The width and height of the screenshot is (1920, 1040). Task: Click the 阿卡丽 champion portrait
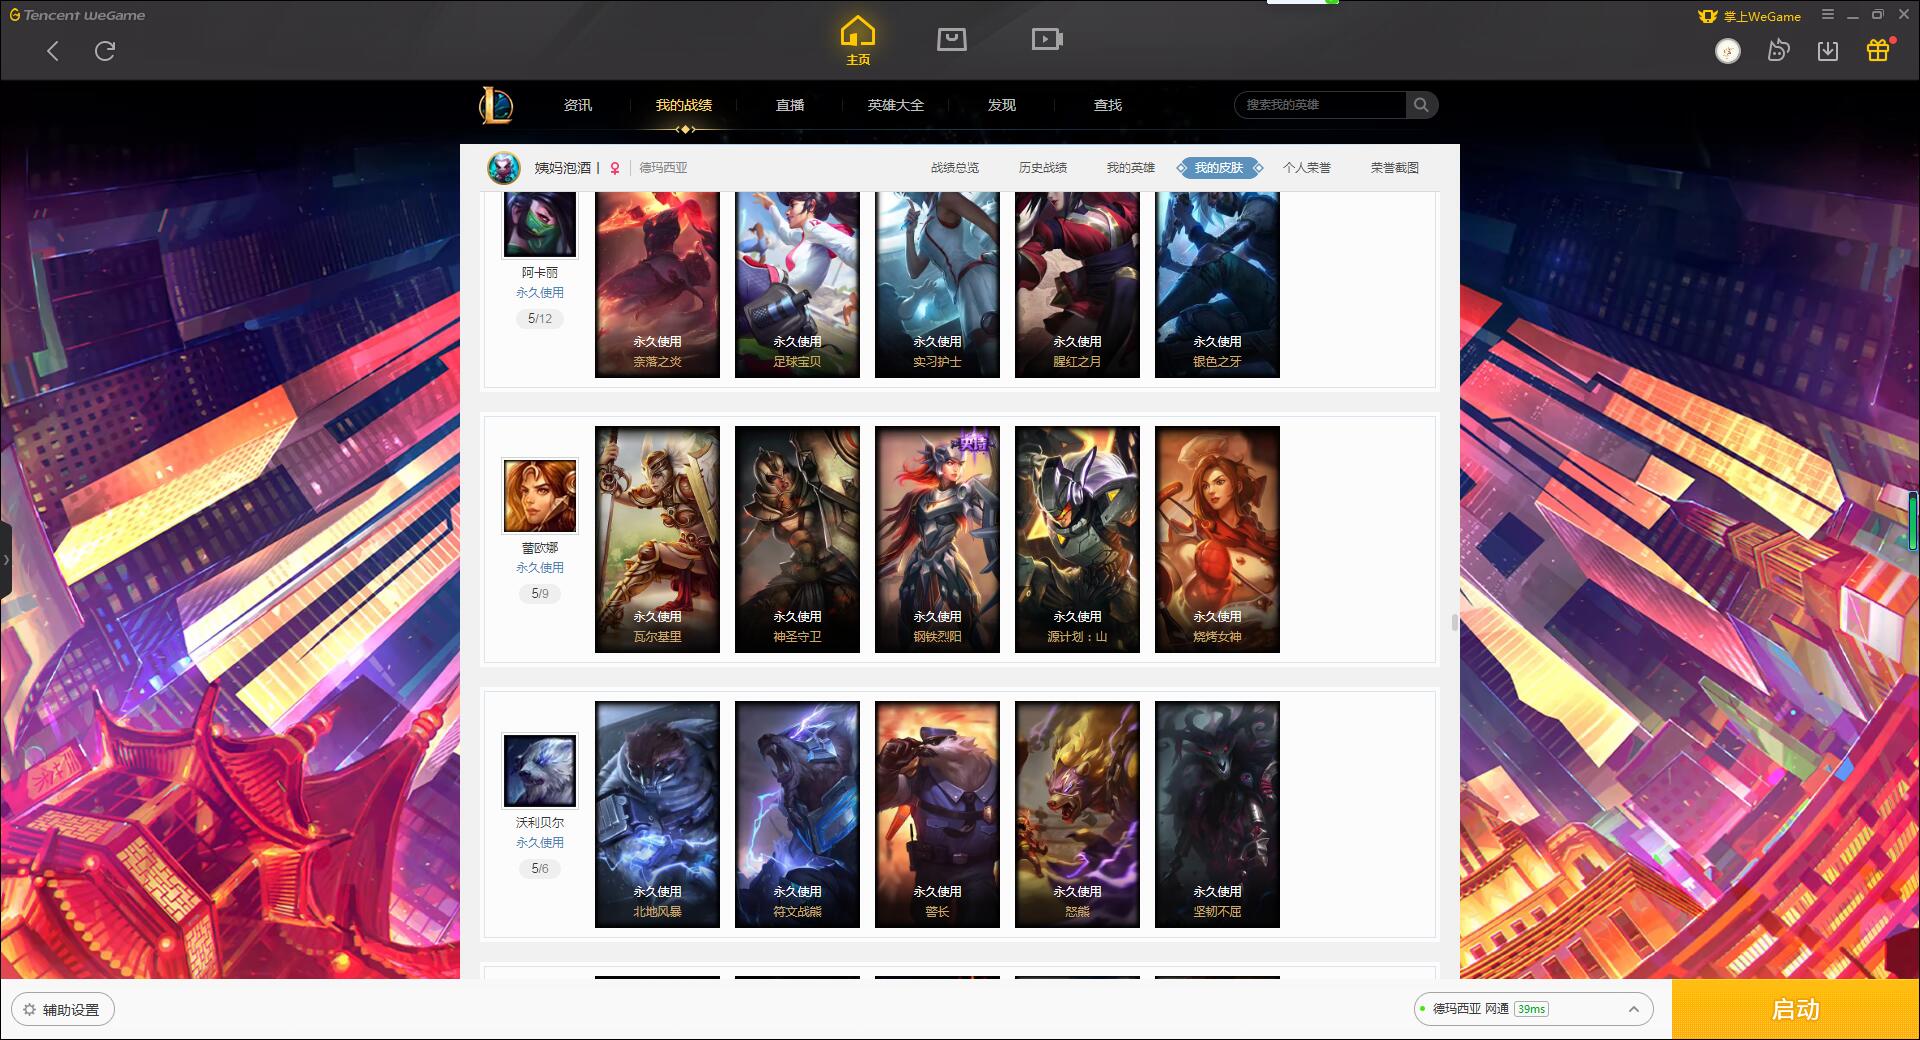[540, 224]
